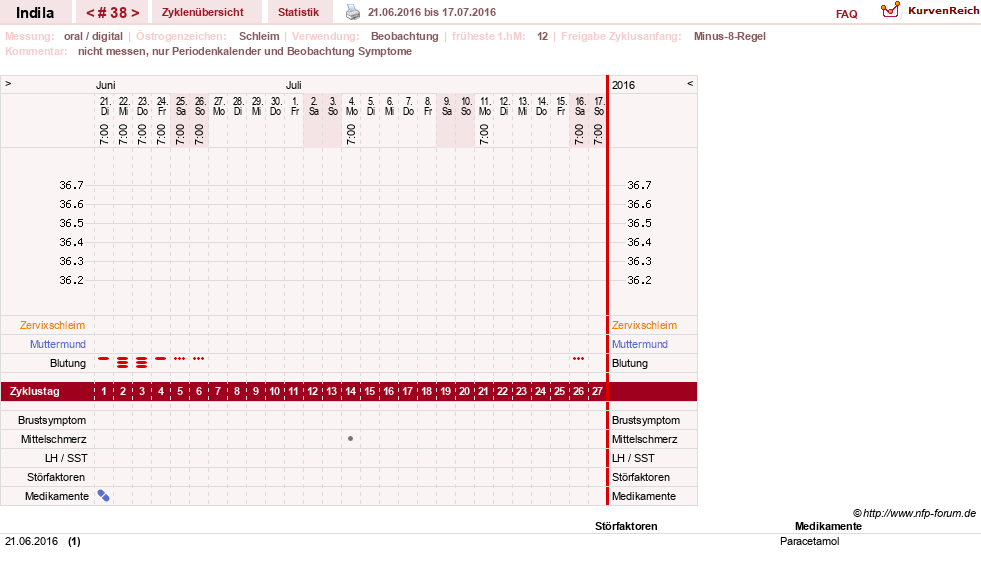The image size is (981, 565).
Task: Click the 'oral / digital' measurement value
Action: [x=93, y=36]
